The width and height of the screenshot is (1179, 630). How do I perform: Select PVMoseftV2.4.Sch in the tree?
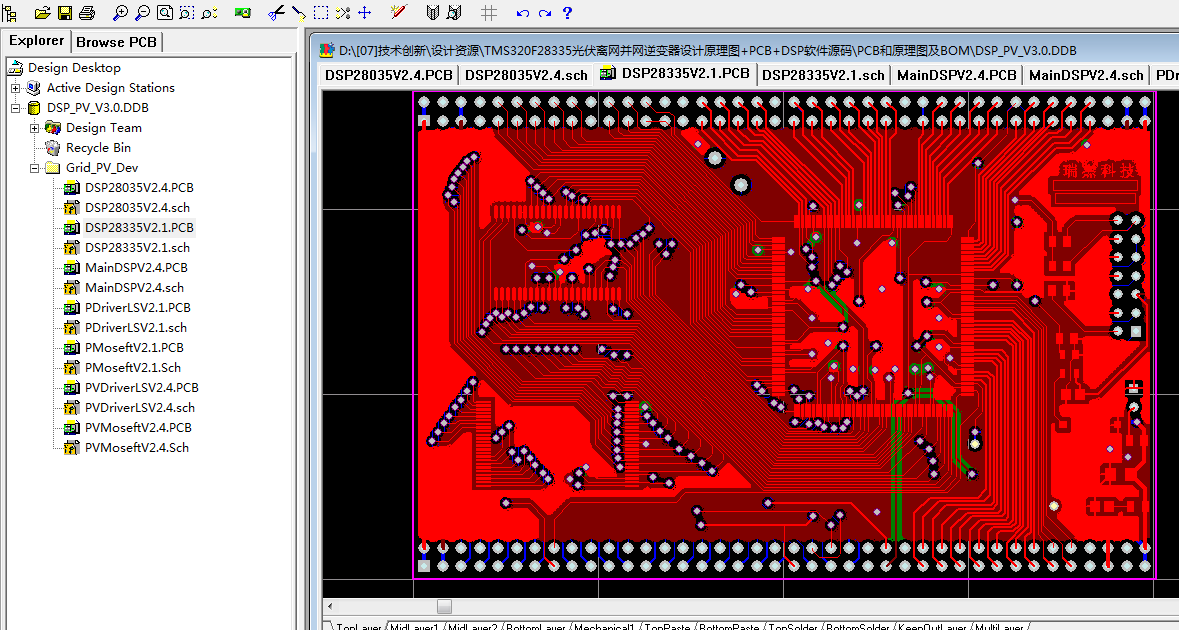(x=136, y=449)
